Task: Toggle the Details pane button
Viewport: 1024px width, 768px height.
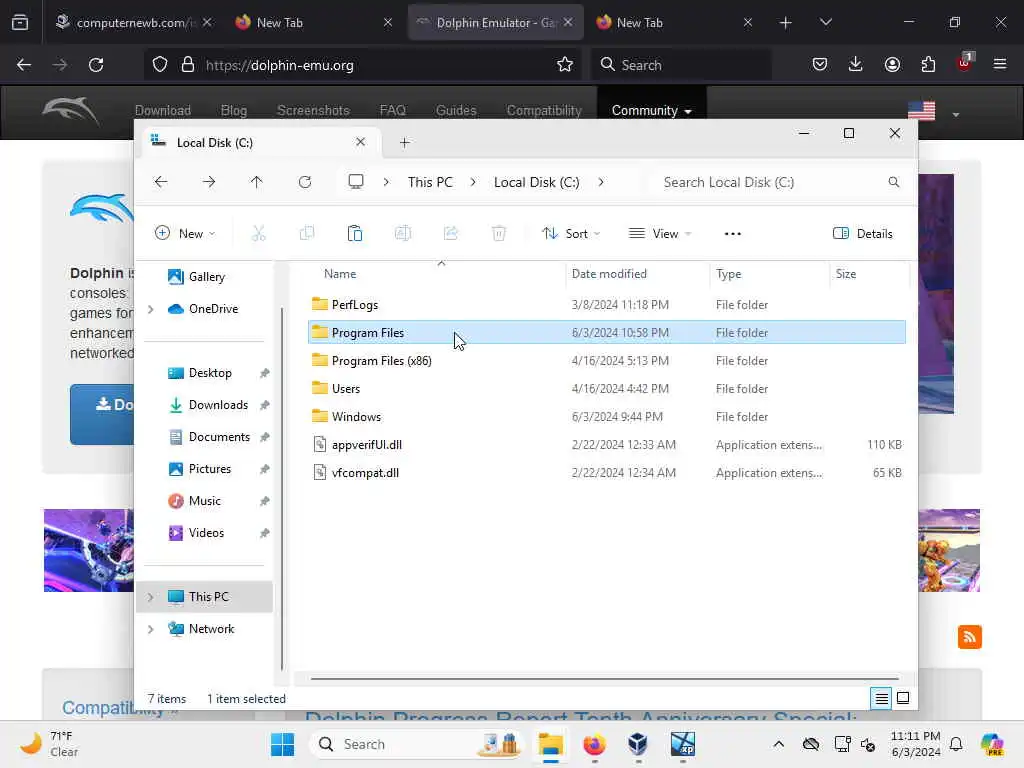Action: point(863,234)
